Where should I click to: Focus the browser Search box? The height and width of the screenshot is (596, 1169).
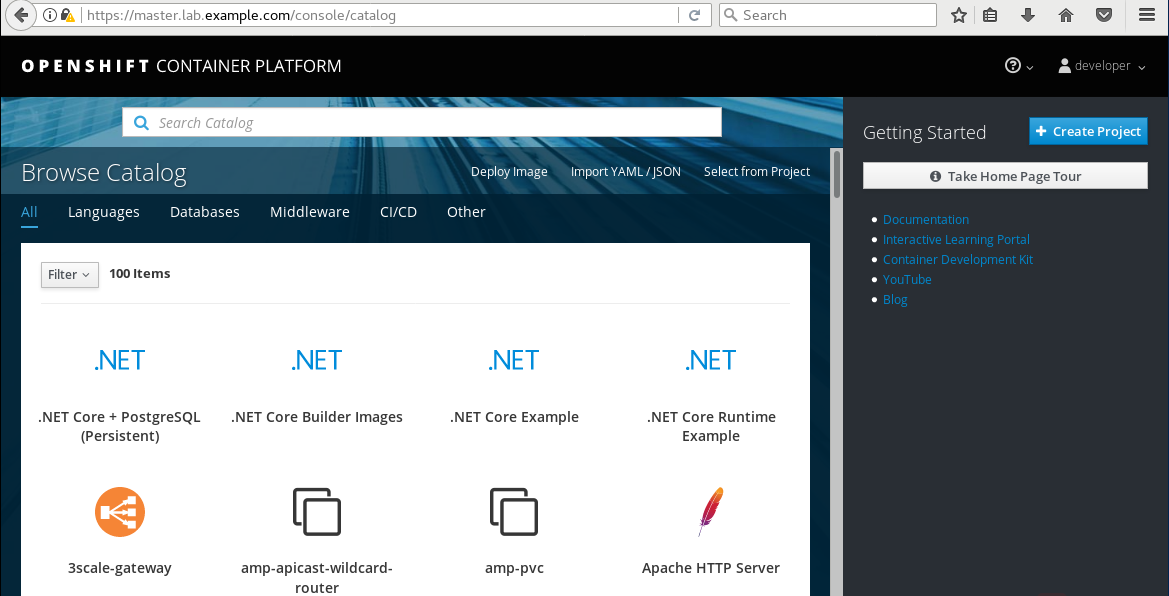coord(828,15)
